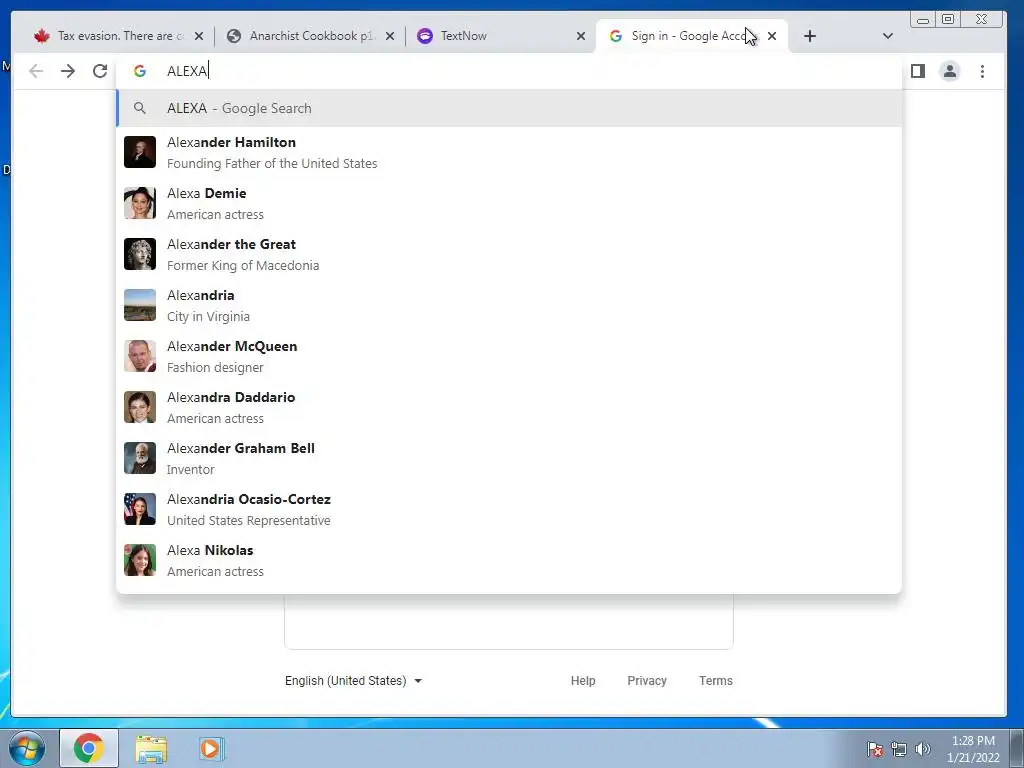The height and width of the screenshot is (768, 1024).
Task: Click the Anarchist Cookbook tab globe favicon
Action: (234, 36)
